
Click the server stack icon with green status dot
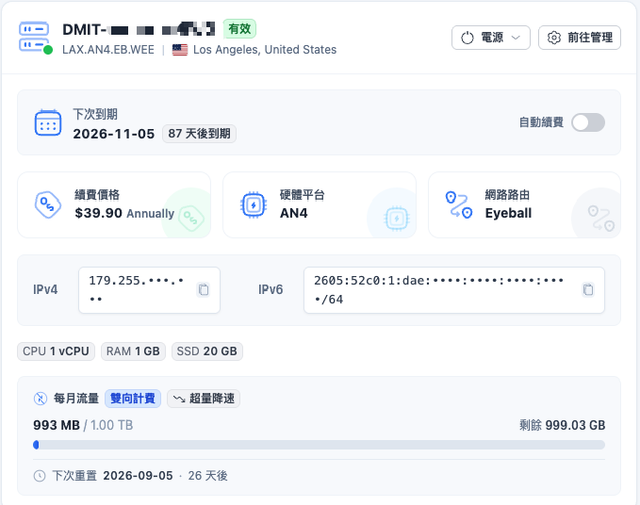[x=36, y=38]
